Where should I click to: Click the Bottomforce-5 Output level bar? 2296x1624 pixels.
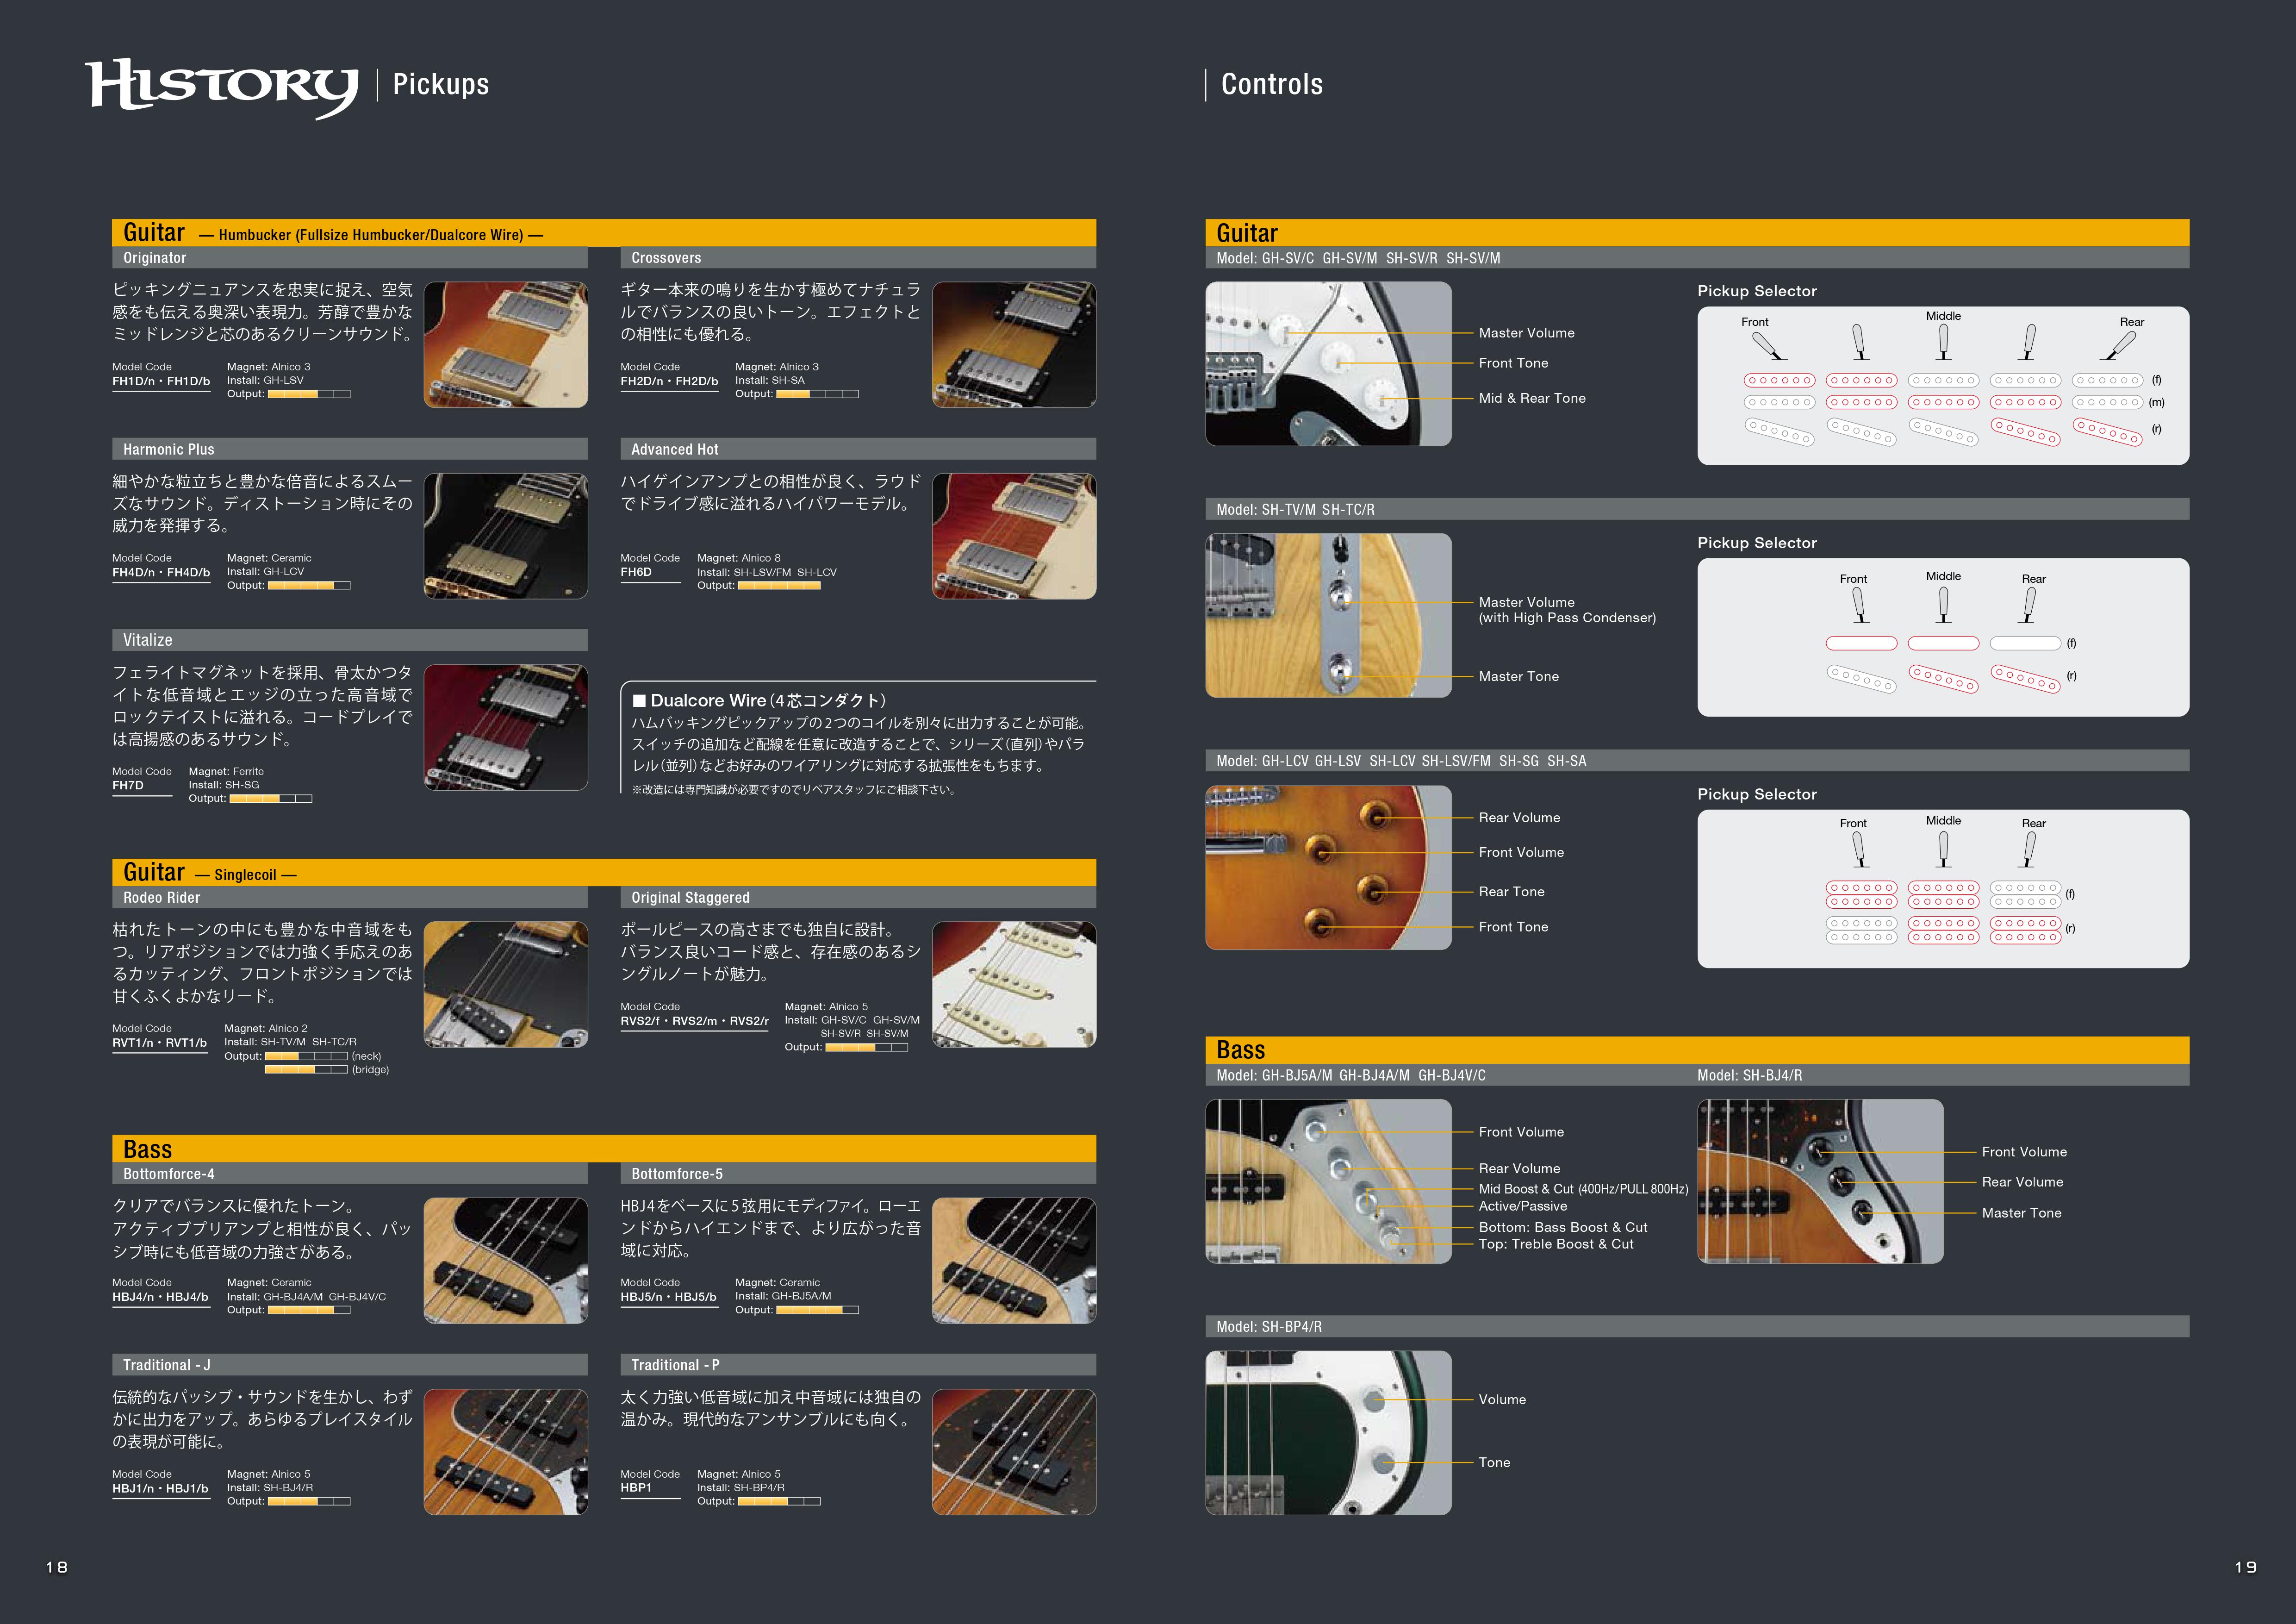pos(817,1310)
